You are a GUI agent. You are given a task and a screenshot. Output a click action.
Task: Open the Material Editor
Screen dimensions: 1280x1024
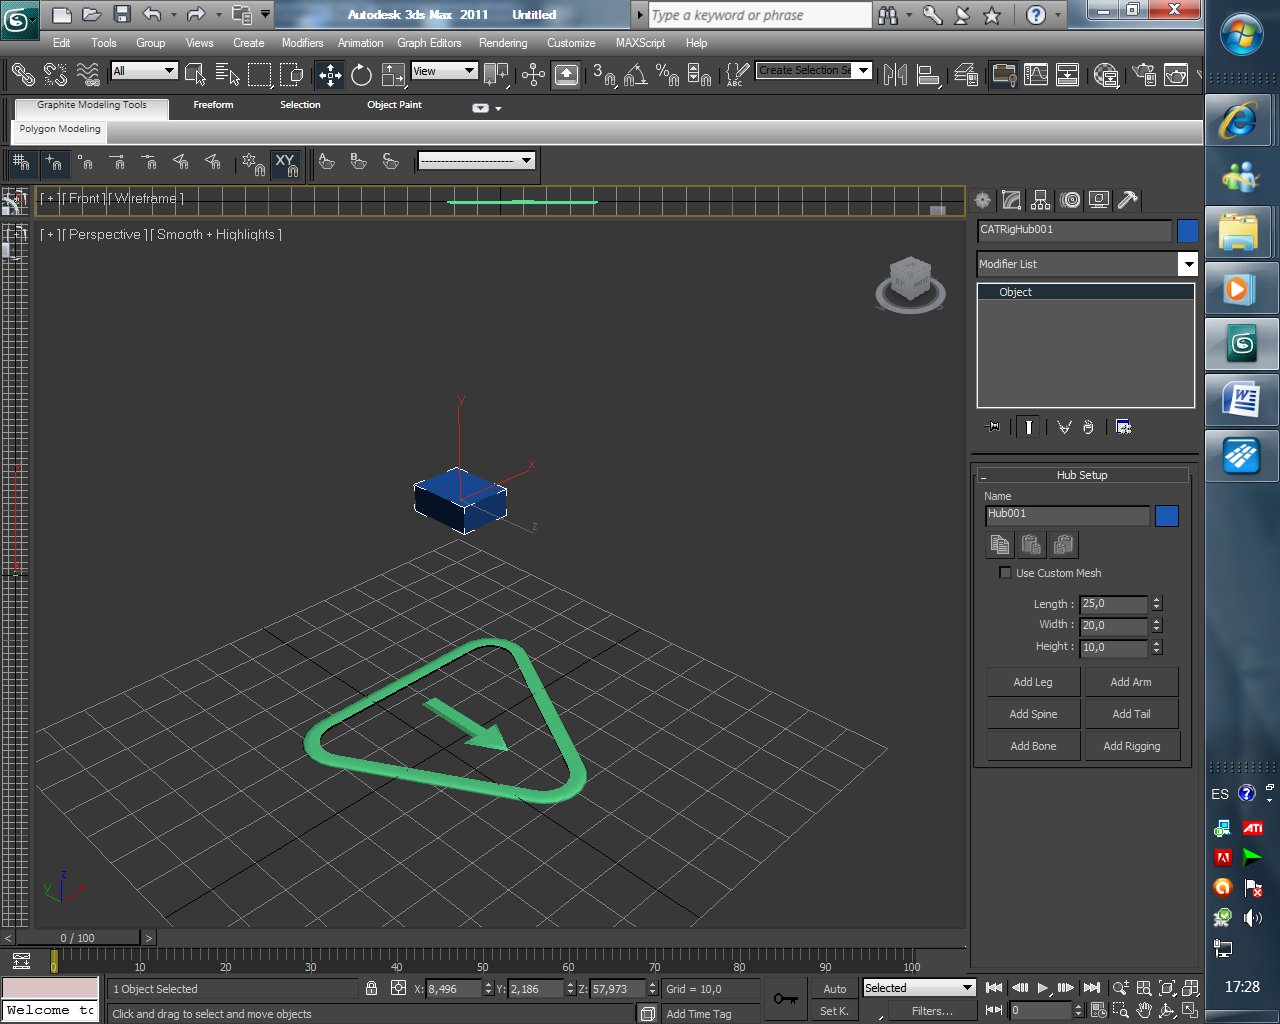(x=1106, y=75)
